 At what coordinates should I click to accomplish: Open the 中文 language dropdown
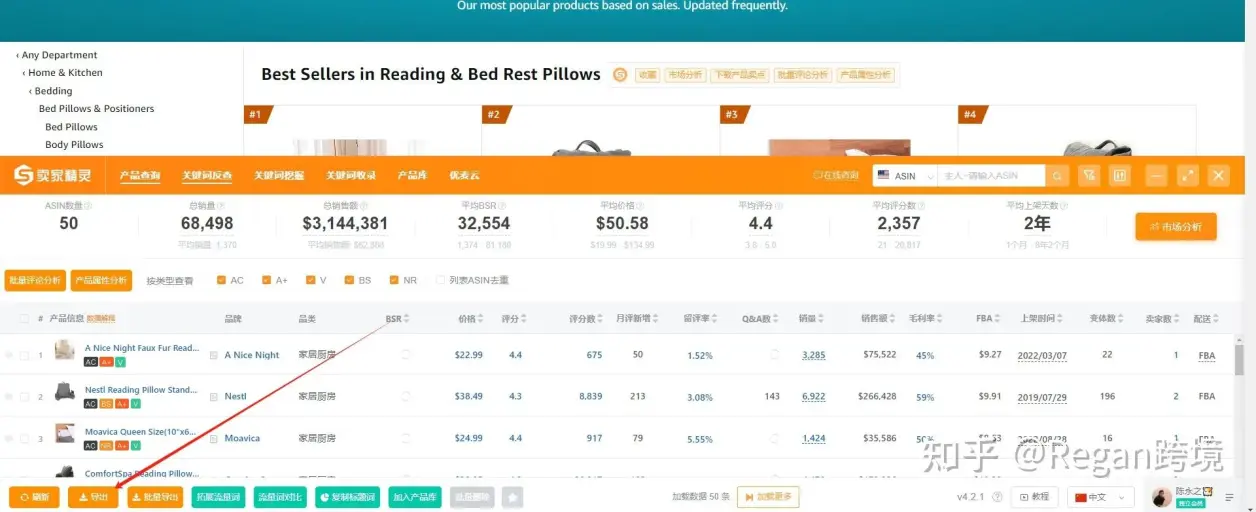pos(1100,497)
